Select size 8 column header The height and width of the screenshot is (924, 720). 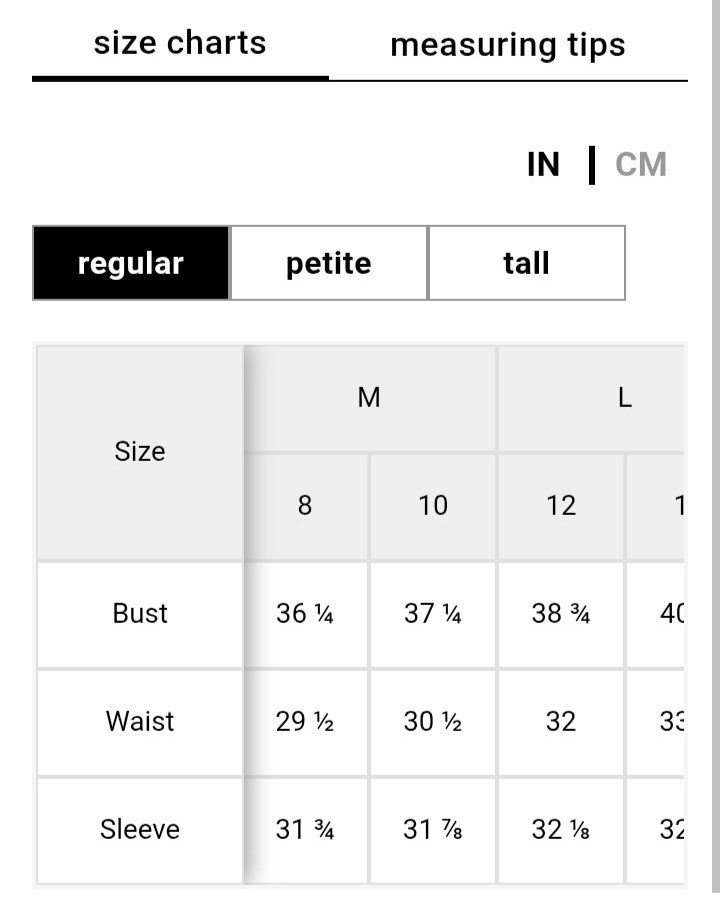[305, 506]
